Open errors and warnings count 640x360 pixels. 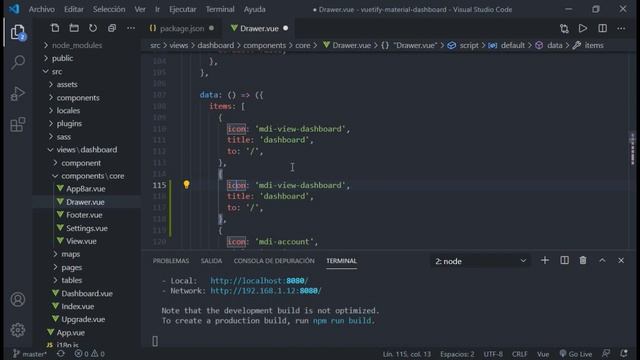point(89,353)
